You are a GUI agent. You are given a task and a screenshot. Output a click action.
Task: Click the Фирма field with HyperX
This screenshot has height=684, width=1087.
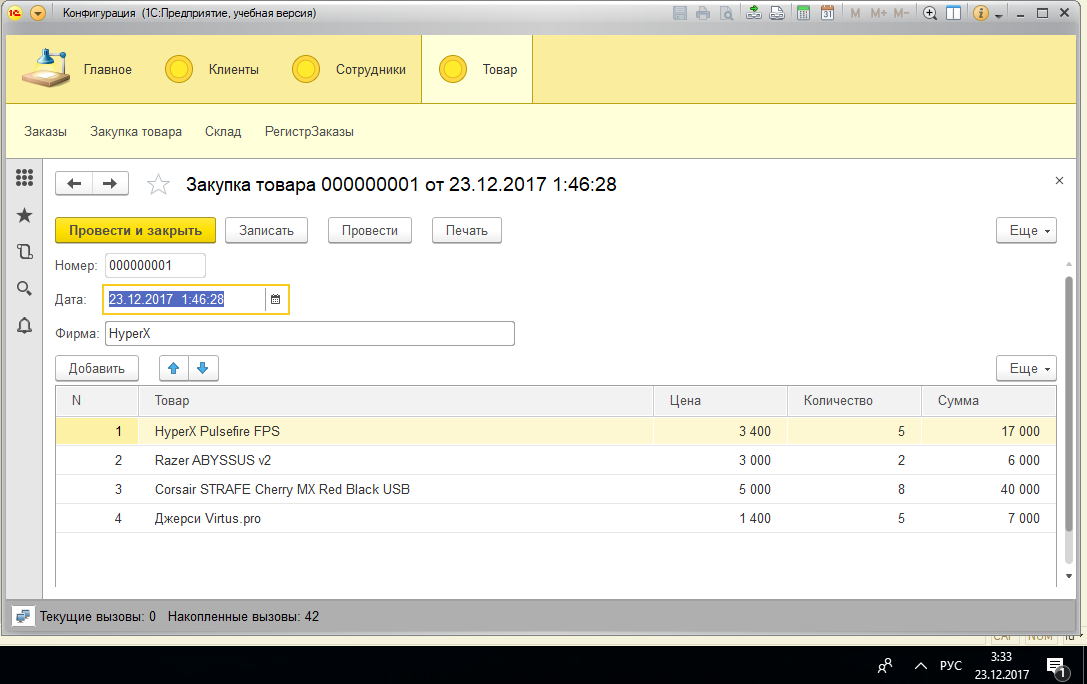(x=310, y=333)
